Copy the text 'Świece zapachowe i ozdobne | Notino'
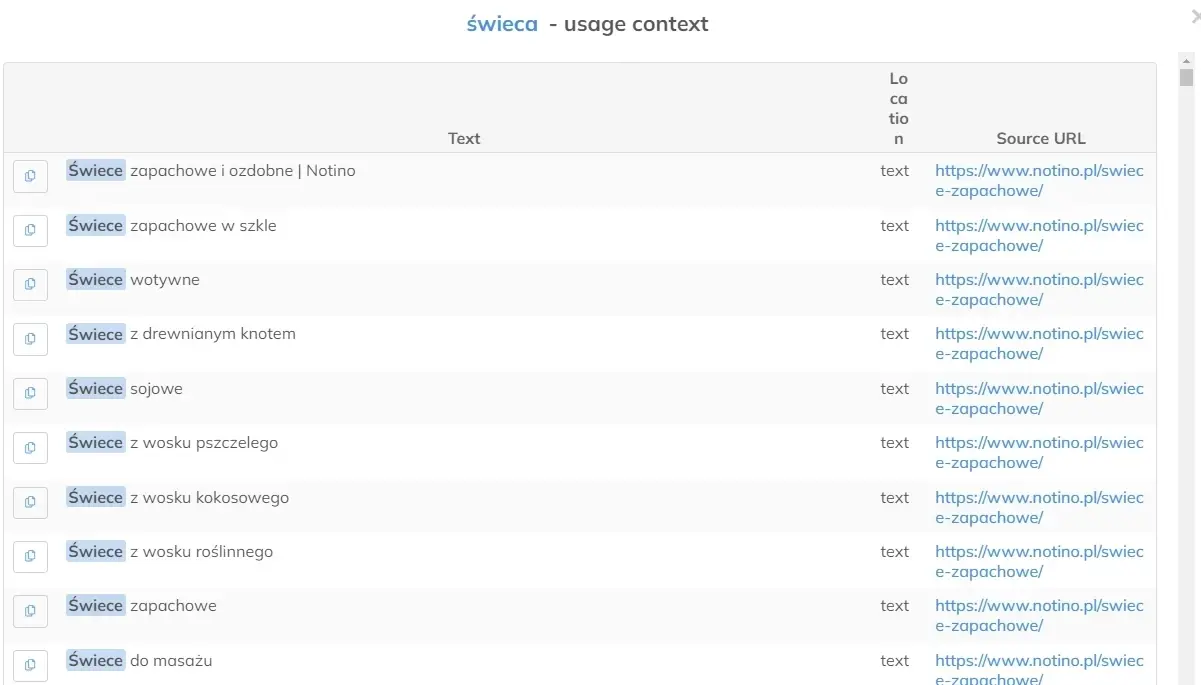The height and width of the screenshot is (685, 1201). pos(30,176)
